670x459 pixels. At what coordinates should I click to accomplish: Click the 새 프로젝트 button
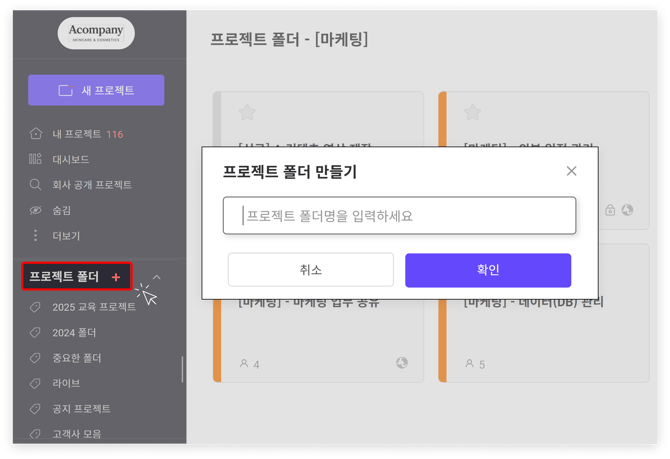(96, 90)
